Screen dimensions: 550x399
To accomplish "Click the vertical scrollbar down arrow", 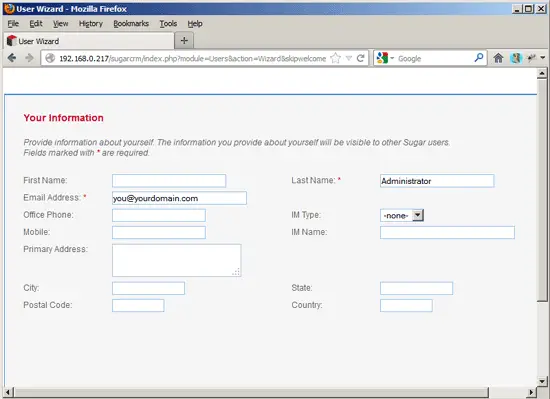I will 542,381.
